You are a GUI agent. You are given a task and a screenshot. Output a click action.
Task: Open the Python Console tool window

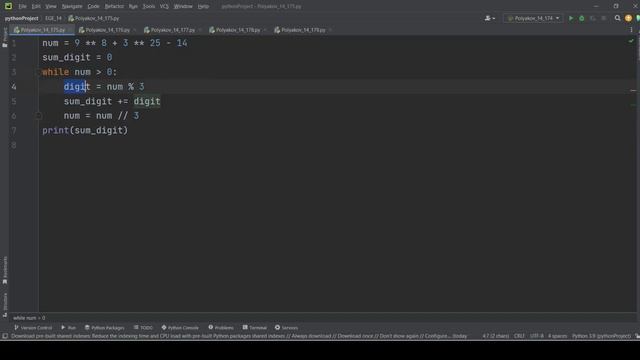coord(180,327)
